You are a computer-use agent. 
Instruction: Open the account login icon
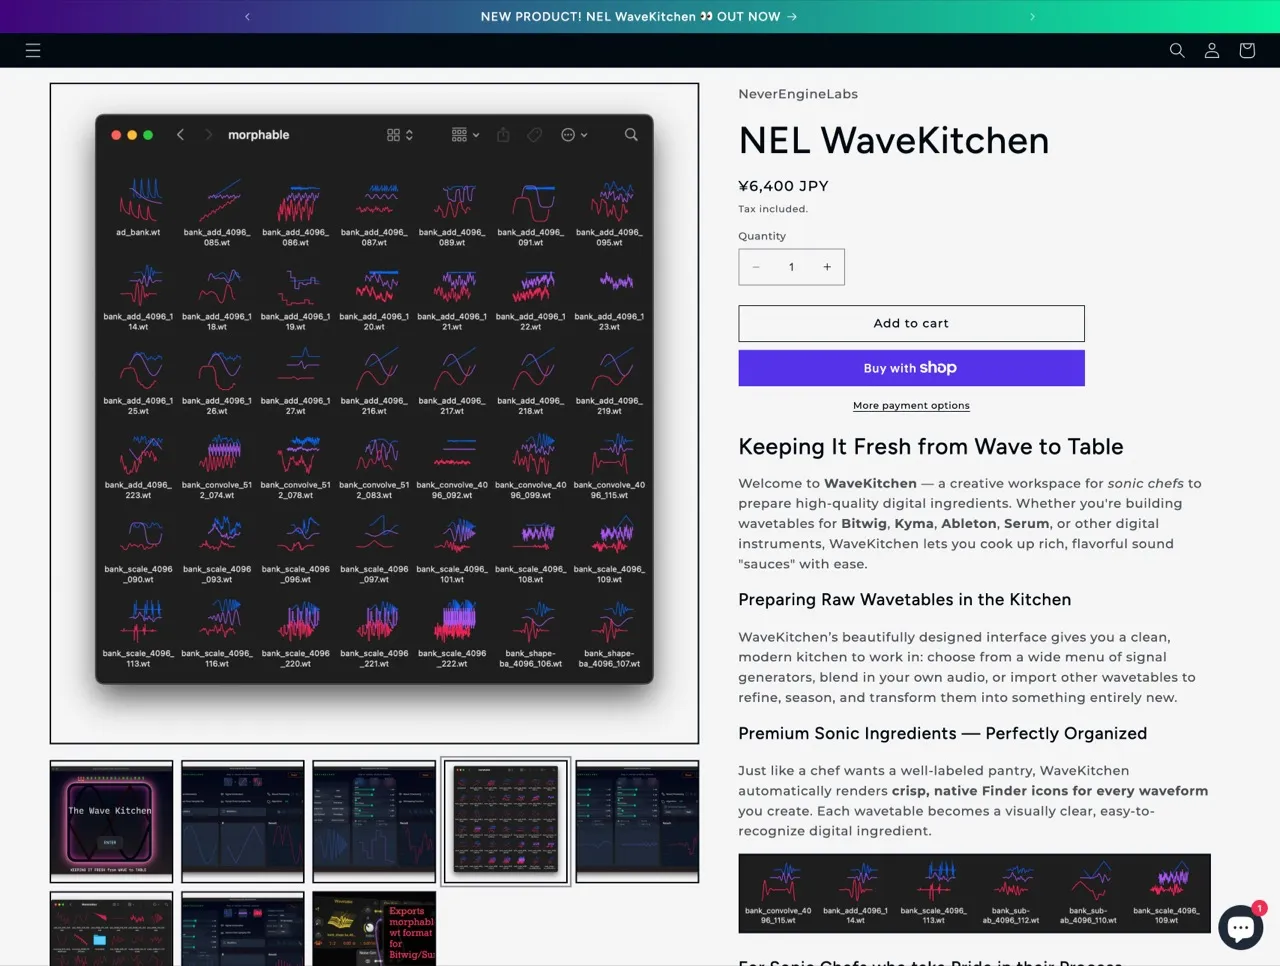coord(1211,50)
